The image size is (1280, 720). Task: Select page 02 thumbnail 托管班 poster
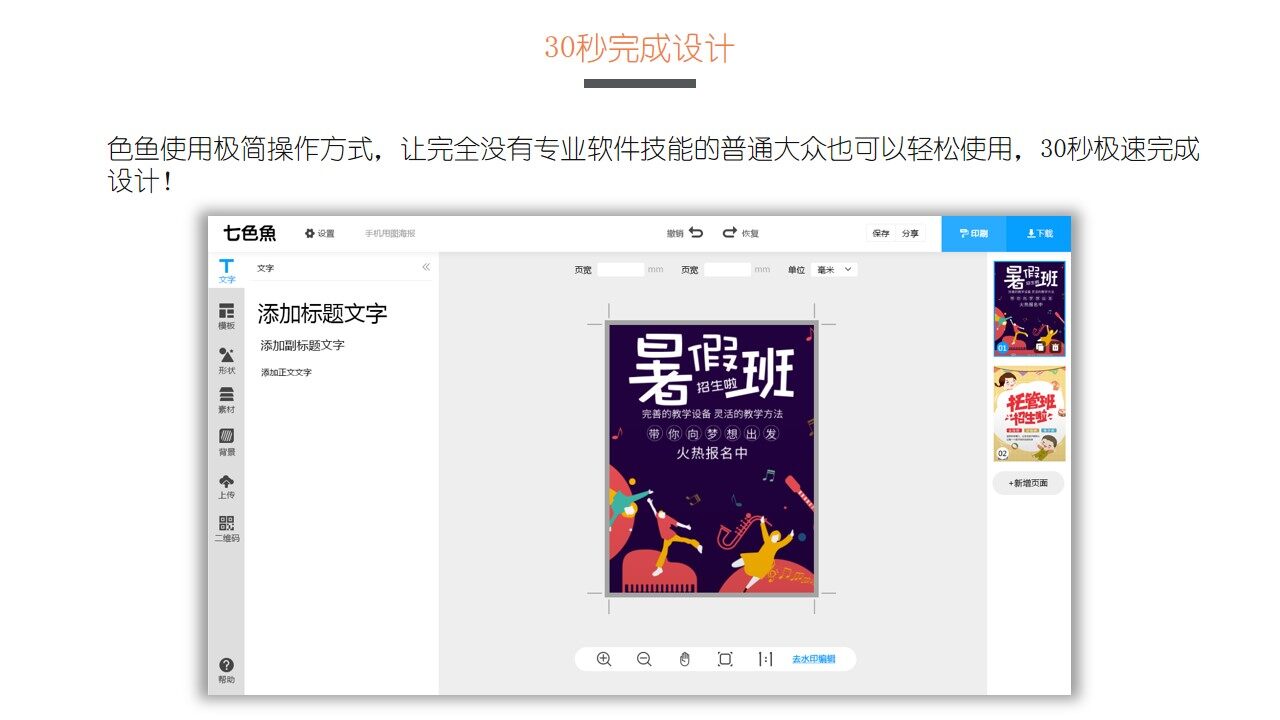[x=1029, y=413]
